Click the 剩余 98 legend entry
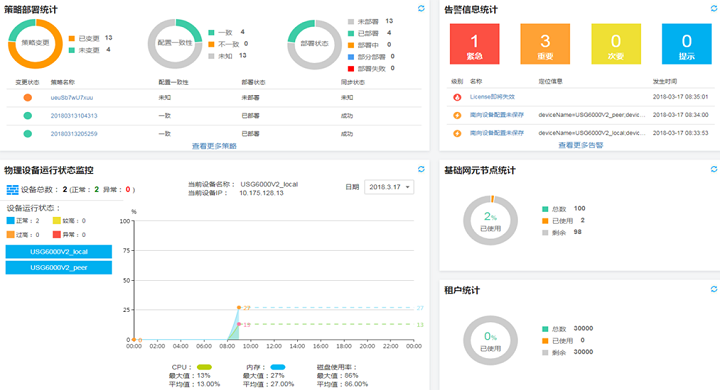The height and width of the screenshot is (390, 720). click(x=562, y=232)
